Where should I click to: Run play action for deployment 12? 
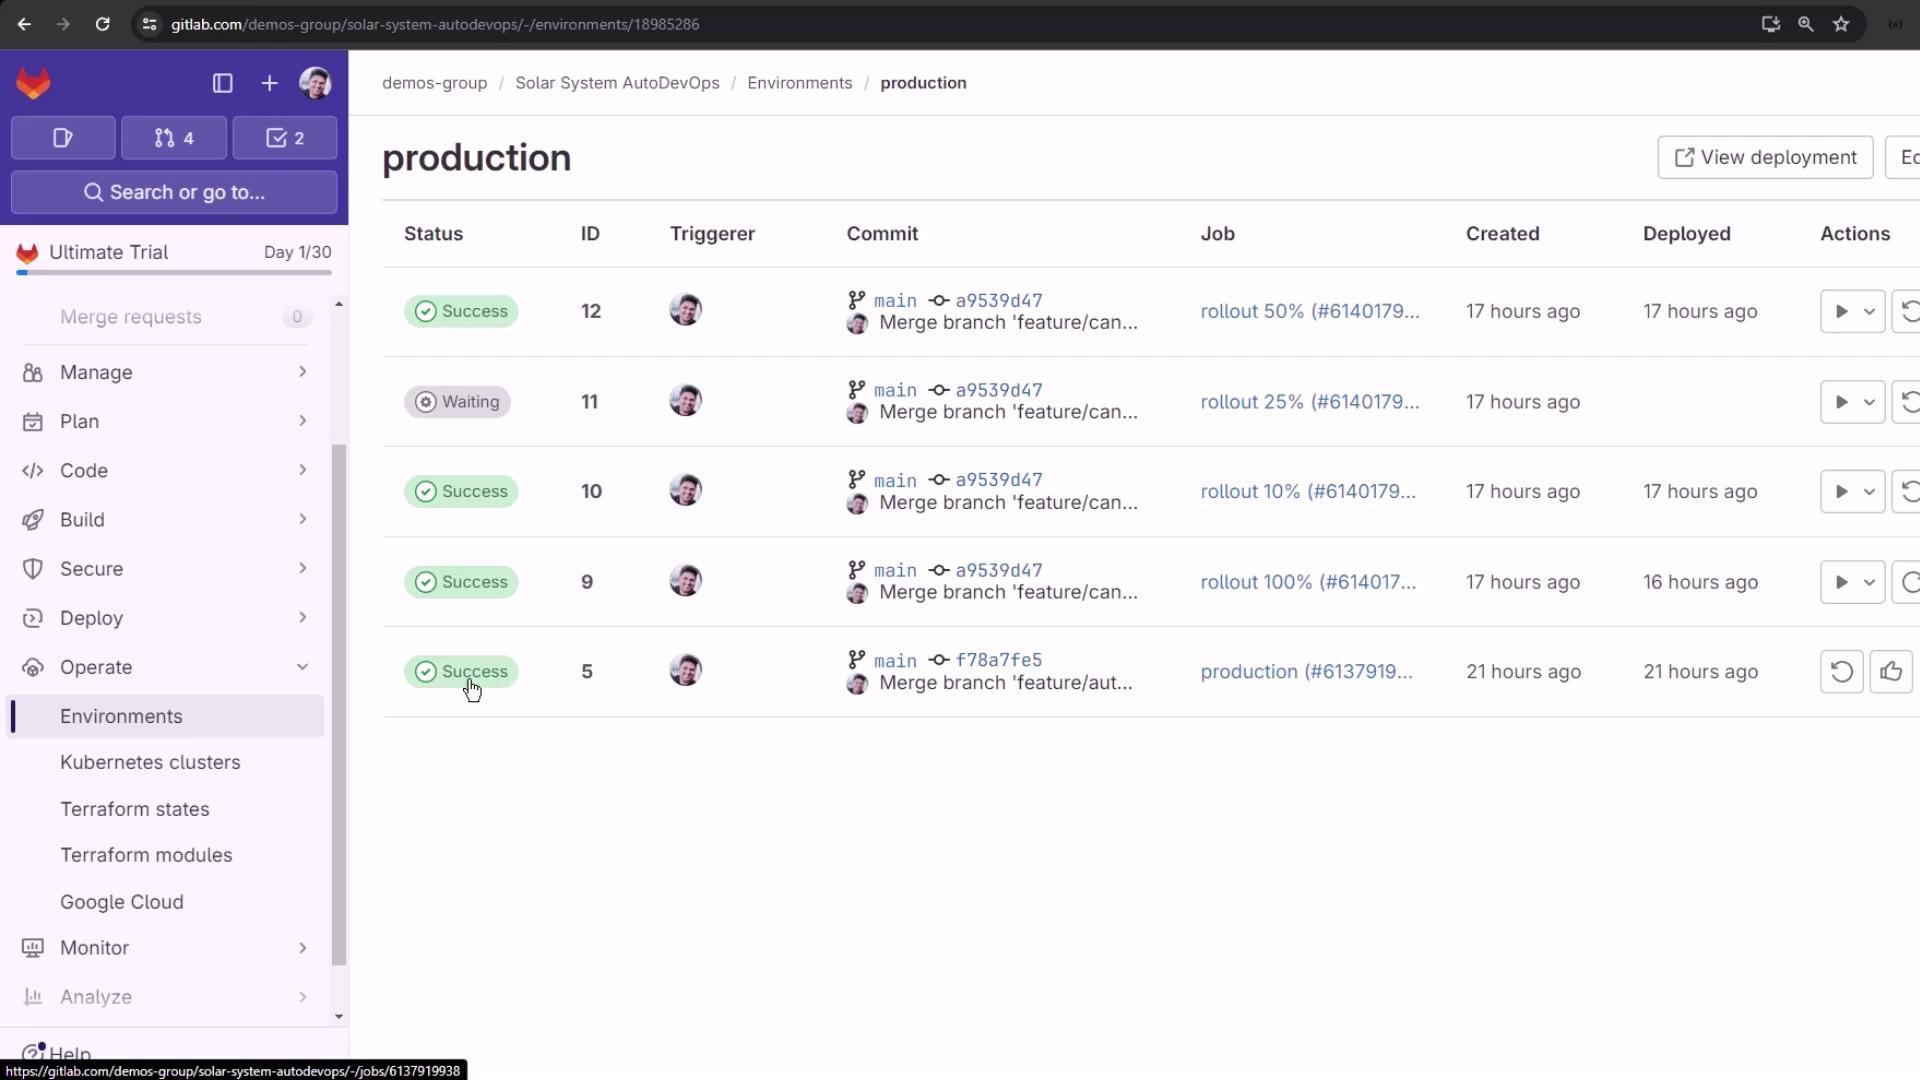pyautogui.click(x=1840, y=312)
